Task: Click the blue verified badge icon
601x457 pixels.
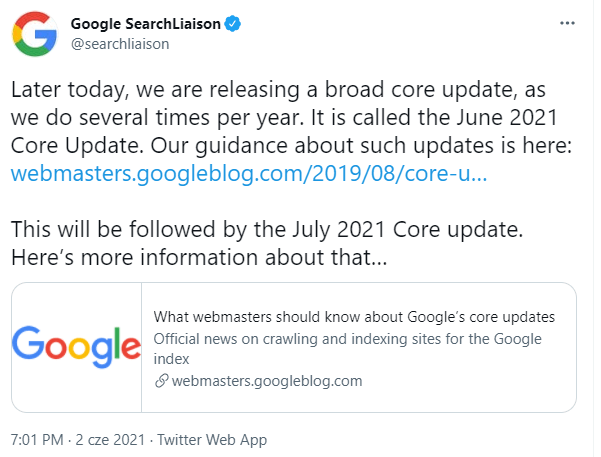Action: [x=232, y=24]
